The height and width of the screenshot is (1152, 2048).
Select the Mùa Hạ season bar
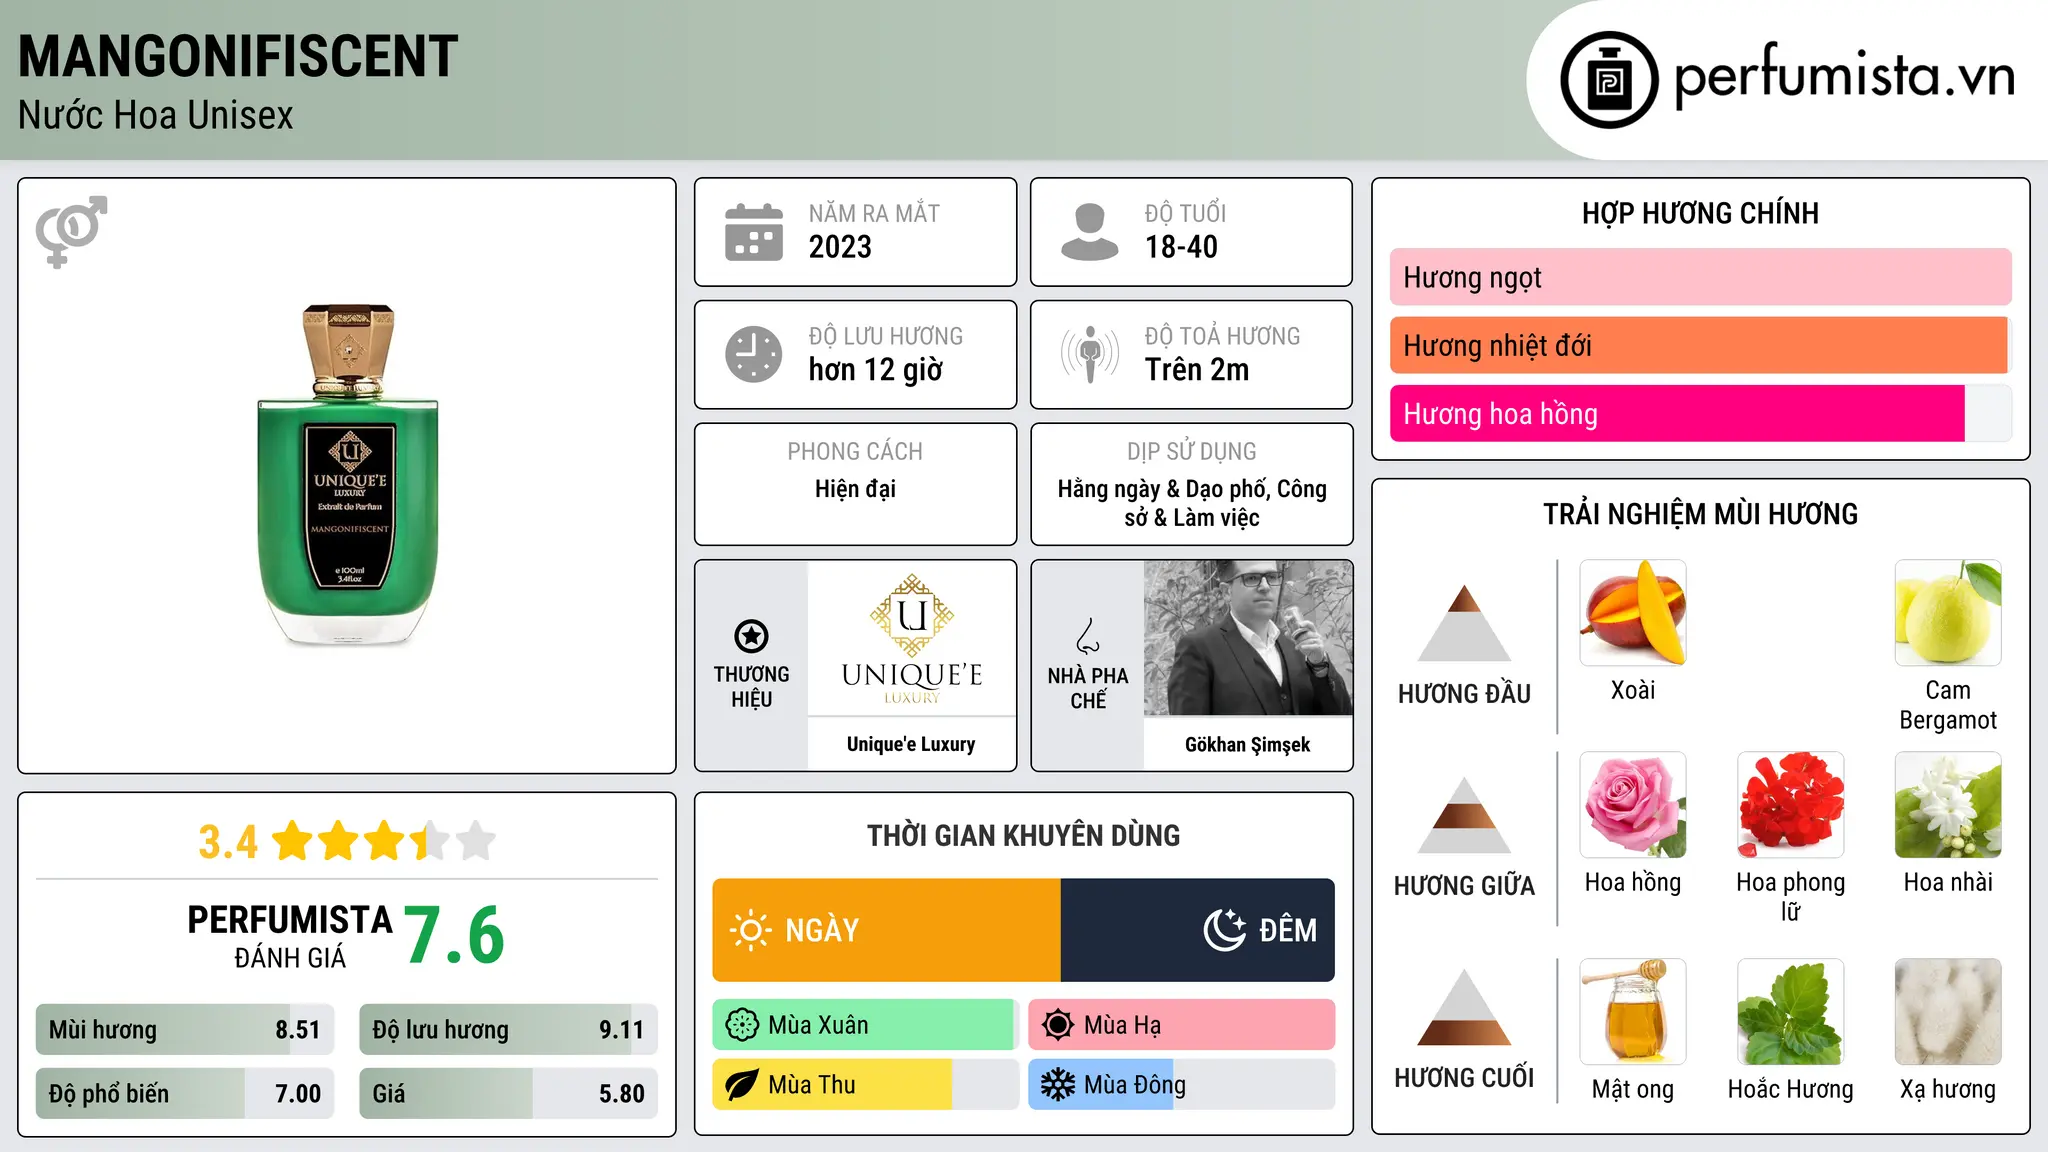[1182, 1025]
